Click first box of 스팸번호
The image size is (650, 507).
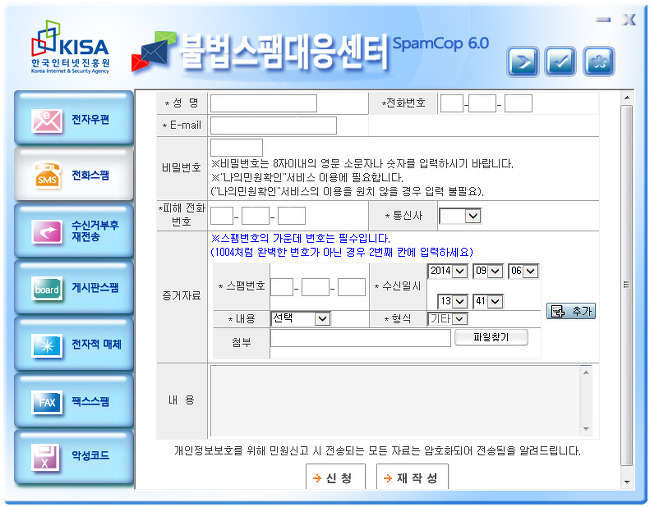pyautogui.click(x=281, y=287)
